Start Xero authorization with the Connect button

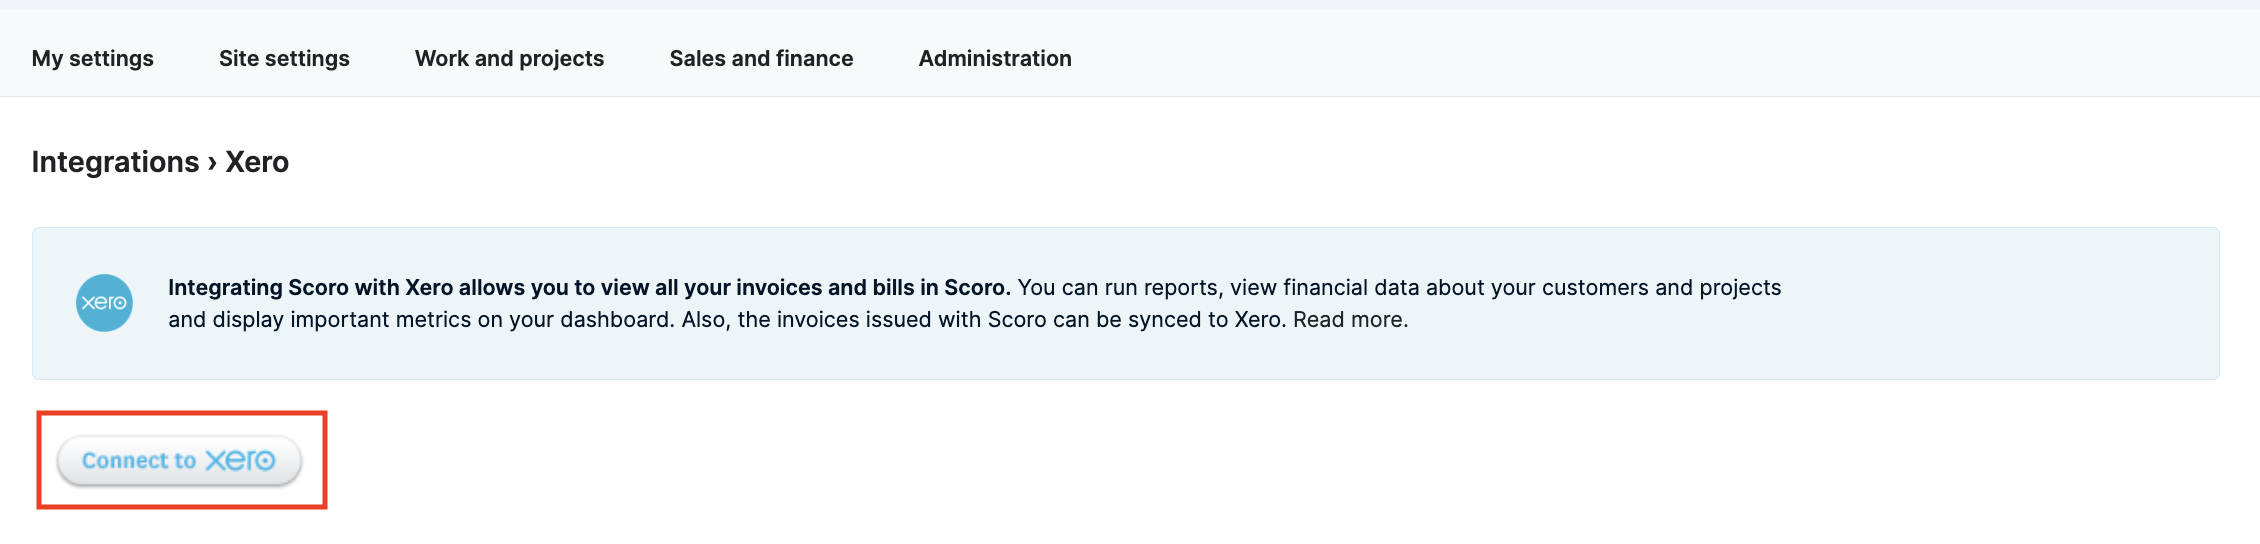click(x=179, y=461)
